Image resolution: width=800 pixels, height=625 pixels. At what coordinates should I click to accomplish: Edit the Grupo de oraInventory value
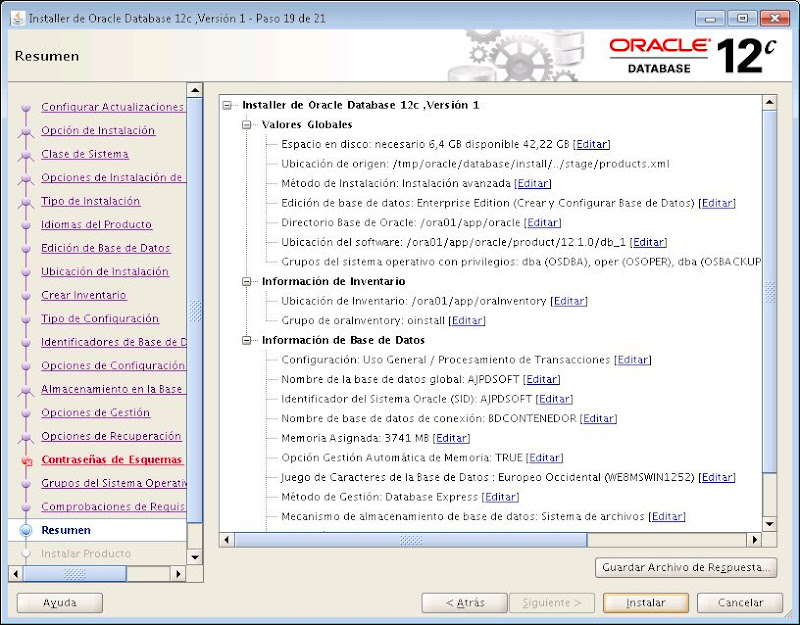tap(467, 320)
